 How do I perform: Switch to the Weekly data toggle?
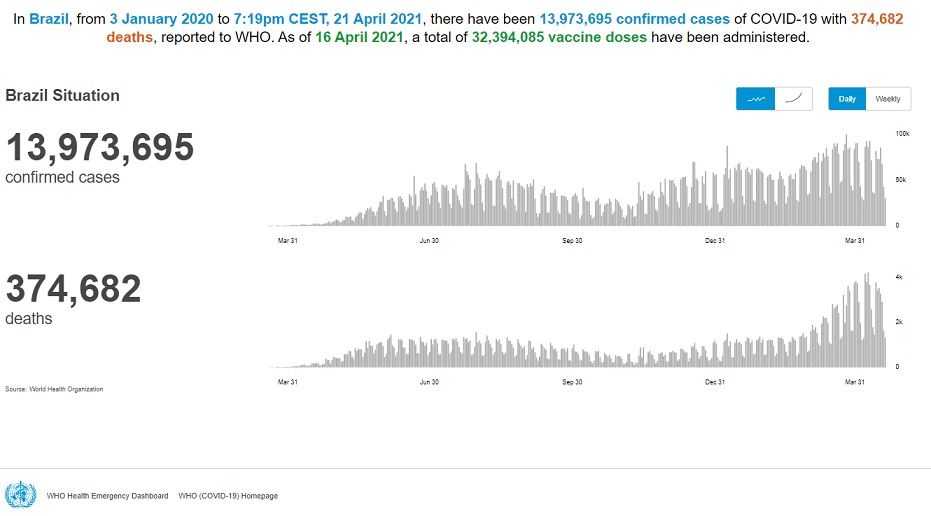coord(888,99)
